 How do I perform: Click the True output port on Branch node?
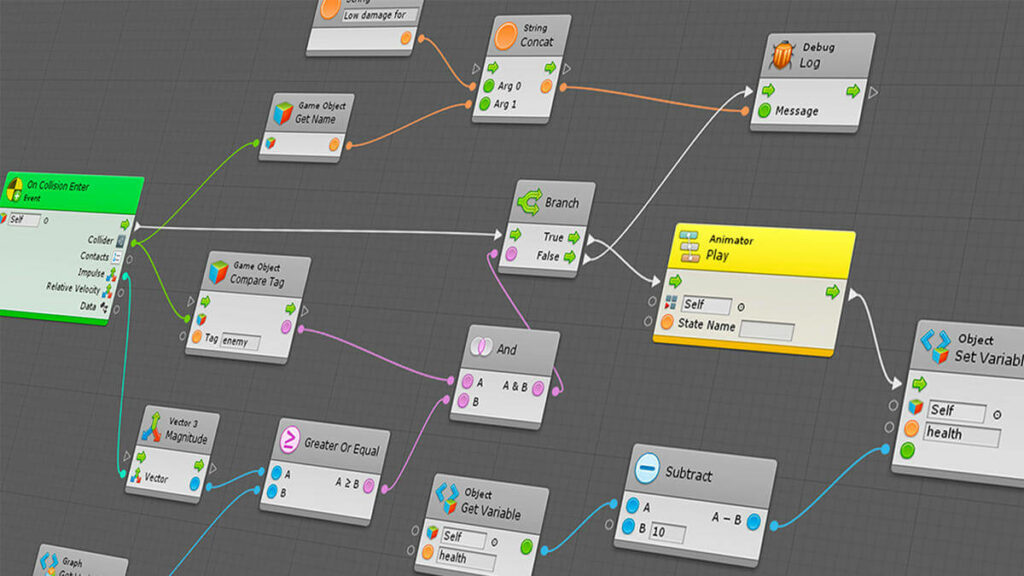point(575,239)
